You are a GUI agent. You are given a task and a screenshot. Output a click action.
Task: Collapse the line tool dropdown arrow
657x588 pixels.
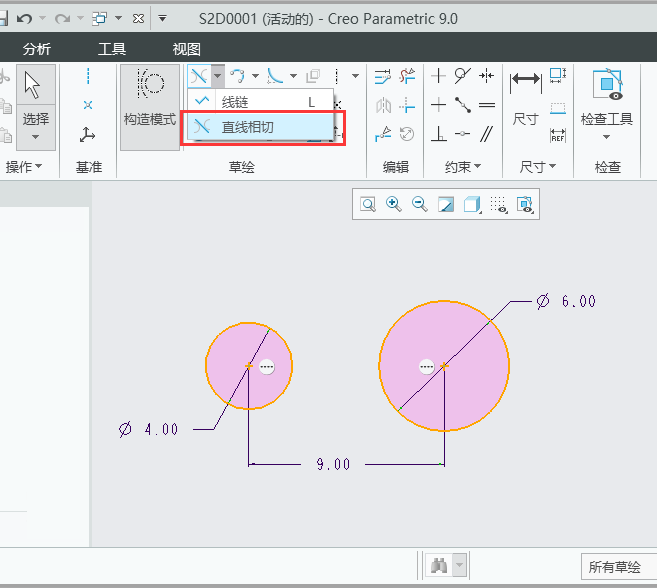[x=217, y=76]
